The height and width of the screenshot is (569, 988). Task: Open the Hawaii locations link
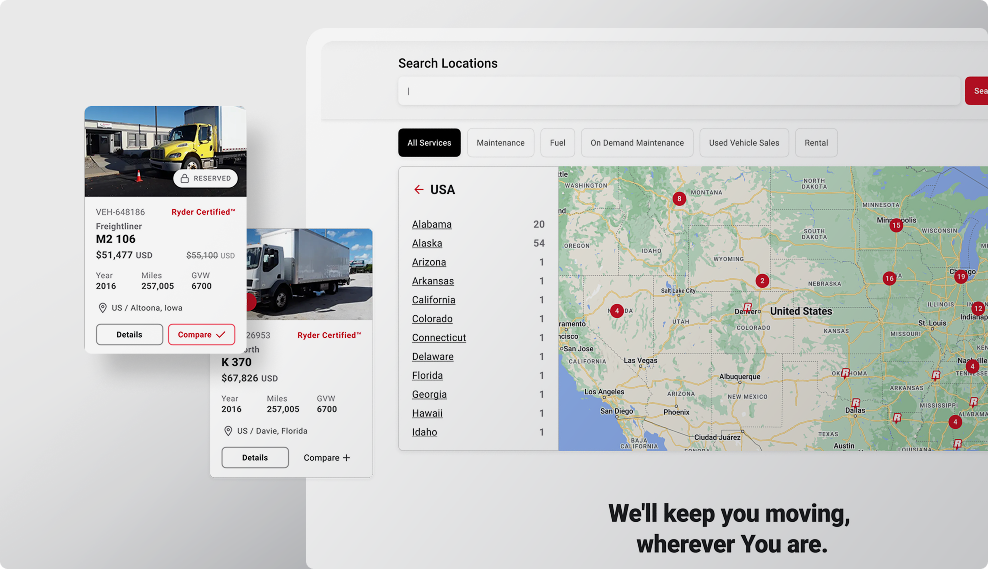[x=427, y=413]
